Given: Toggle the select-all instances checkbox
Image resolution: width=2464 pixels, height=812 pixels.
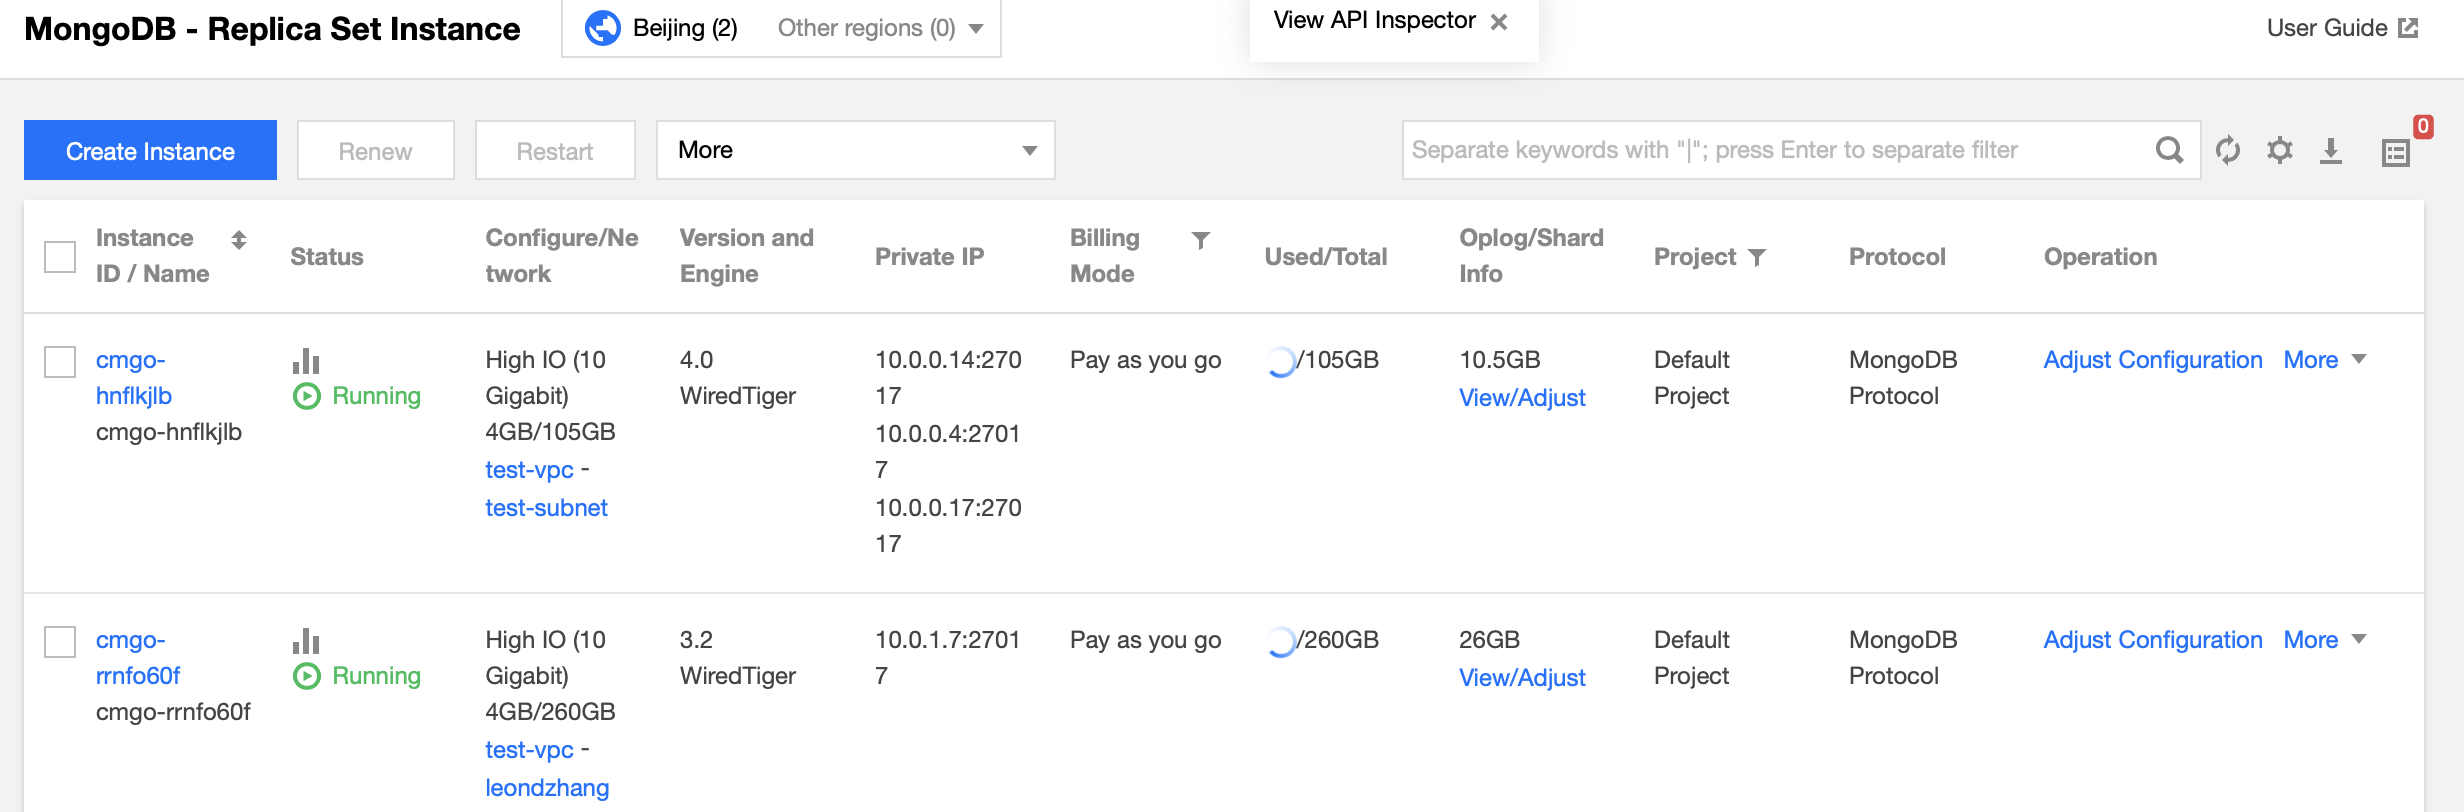Looking at the screenshot, I should [x=60, y=257].
